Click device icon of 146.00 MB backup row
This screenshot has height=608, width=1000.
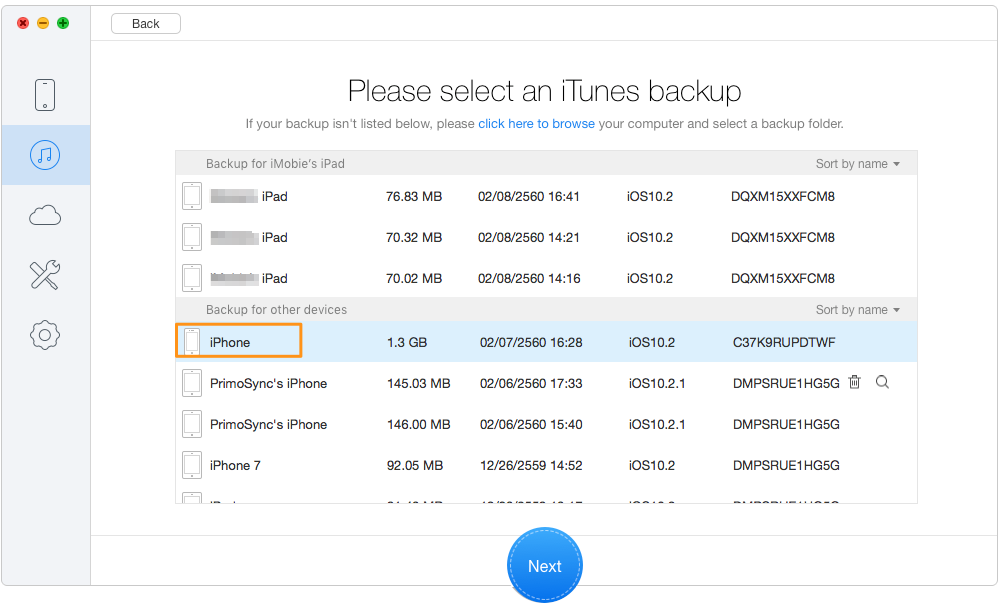coord(192,424)
